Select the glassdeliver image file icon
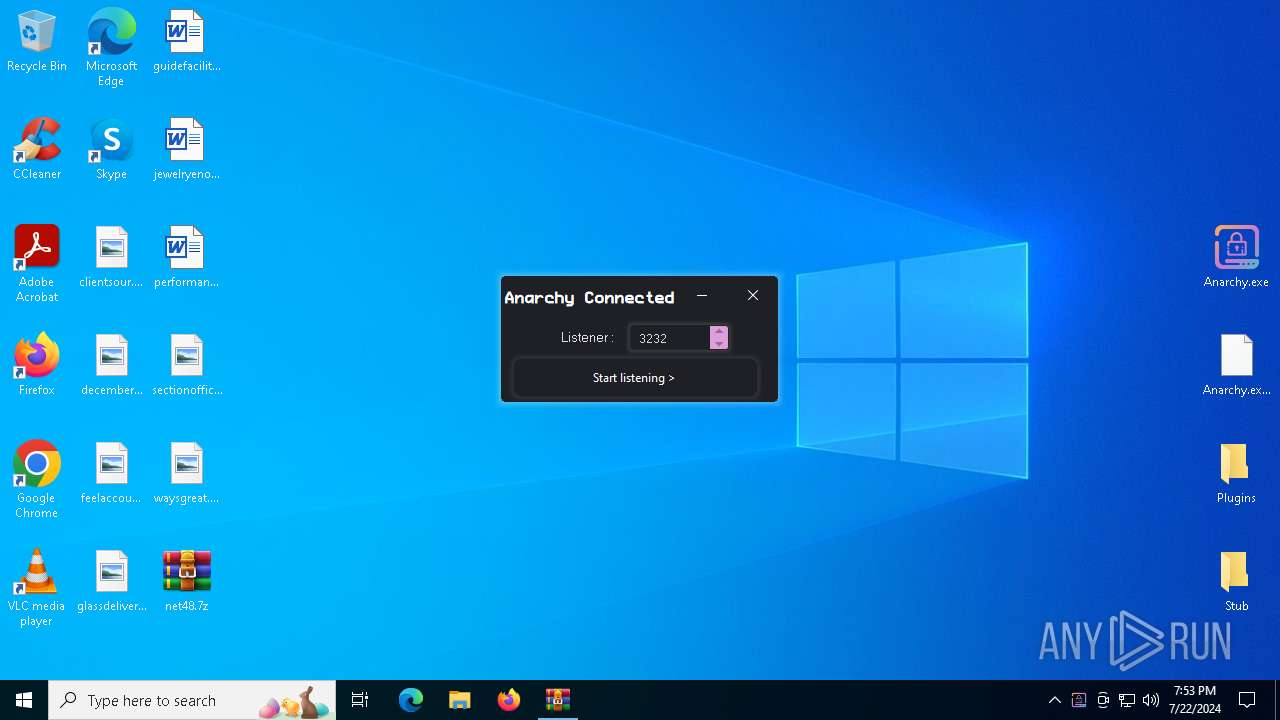Screen dimensions: 1280x720 click(x=111, y=582)
